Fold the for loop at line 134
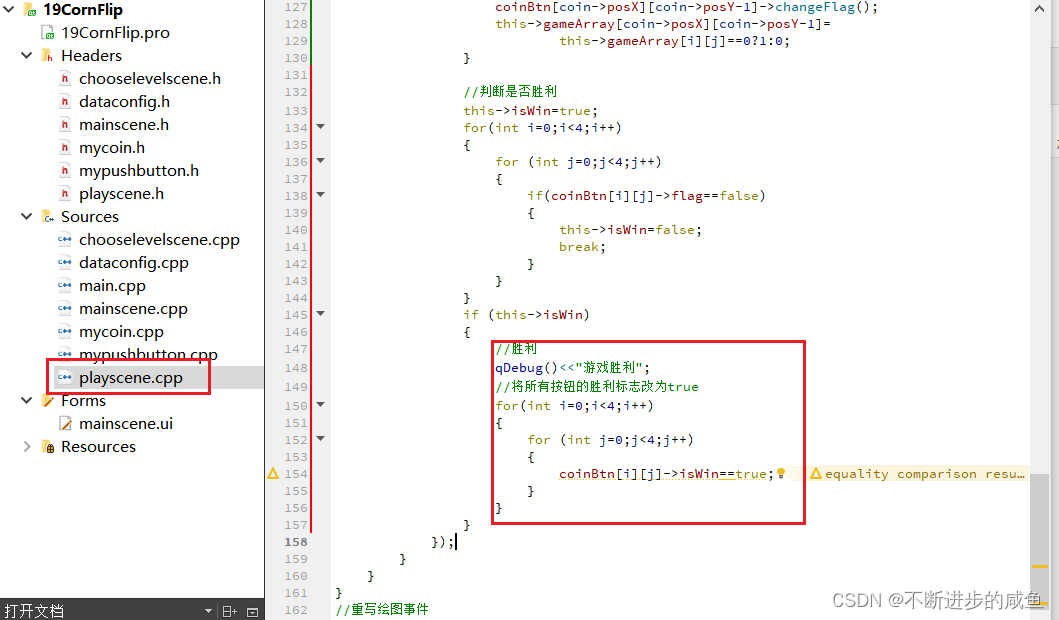Viewport: 1059px width, 620px height. (x=321, y=127)
